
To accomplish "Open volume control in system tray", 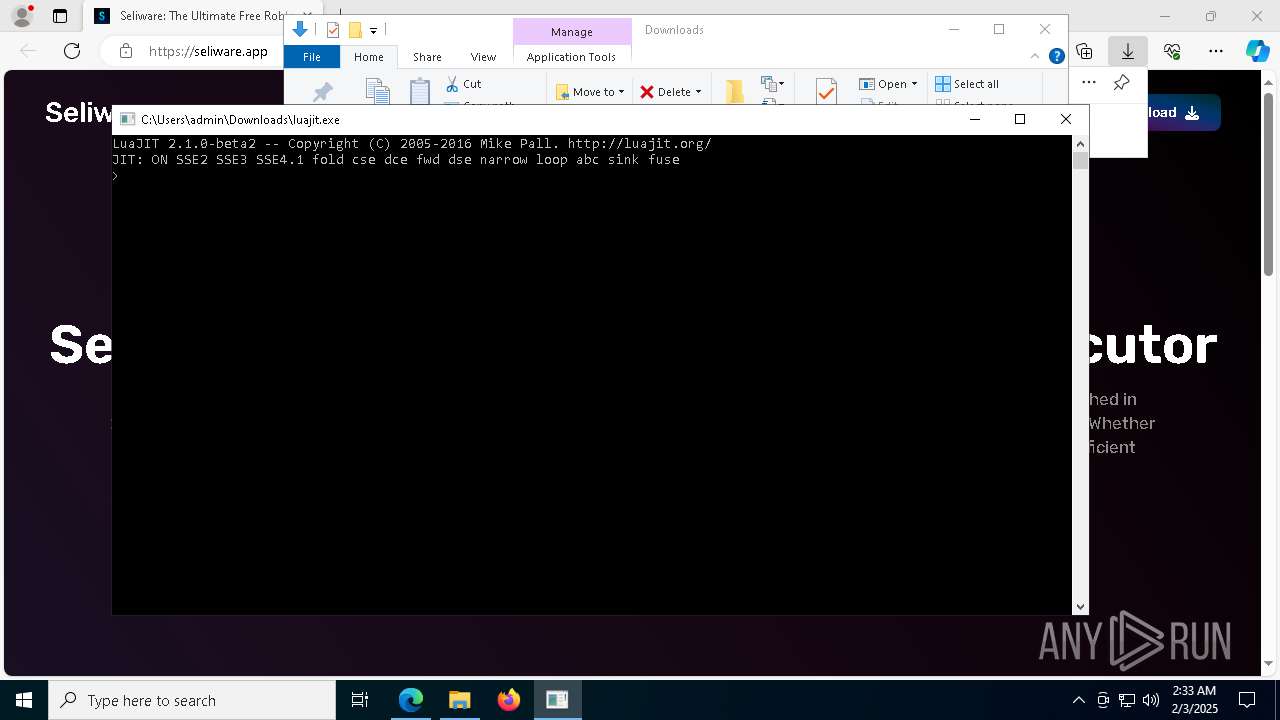I will click(x=1151, y=700).
